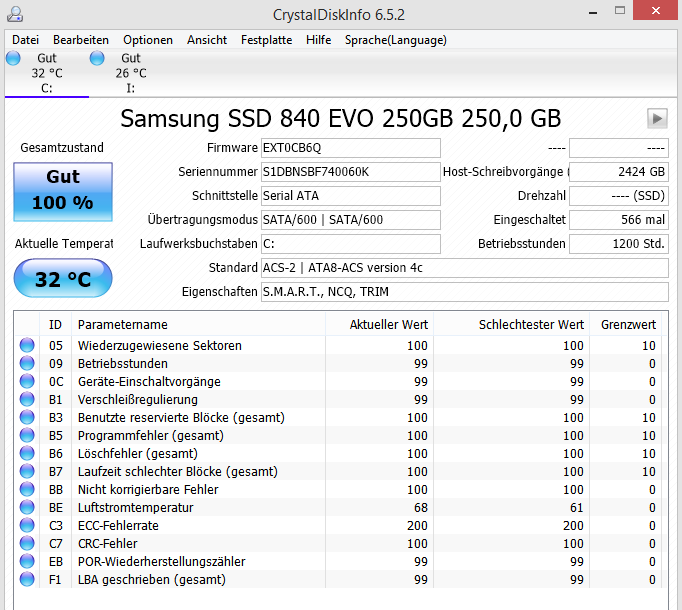Select the ECC-Fehlerrate parameter name
Screen dimensions: 682x610
(x=118, y=526)
